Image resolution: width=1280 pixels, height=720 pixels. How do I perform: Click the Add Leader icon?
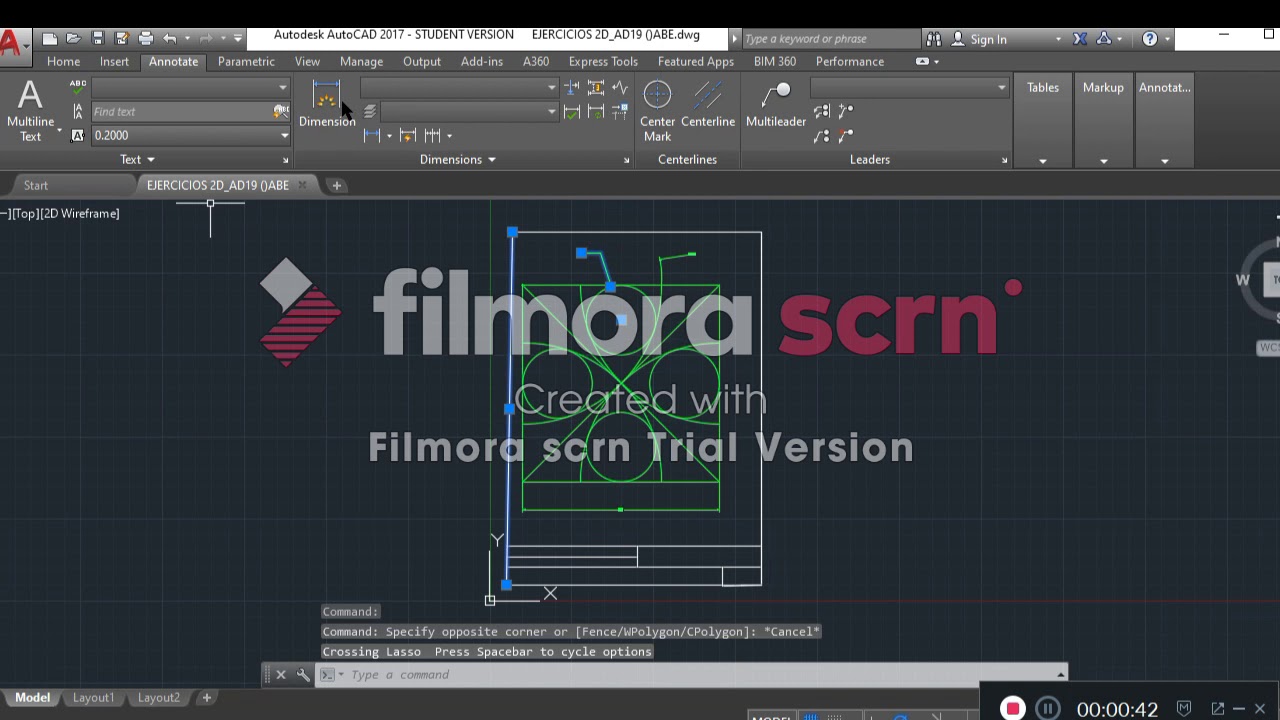click(846, 112)
